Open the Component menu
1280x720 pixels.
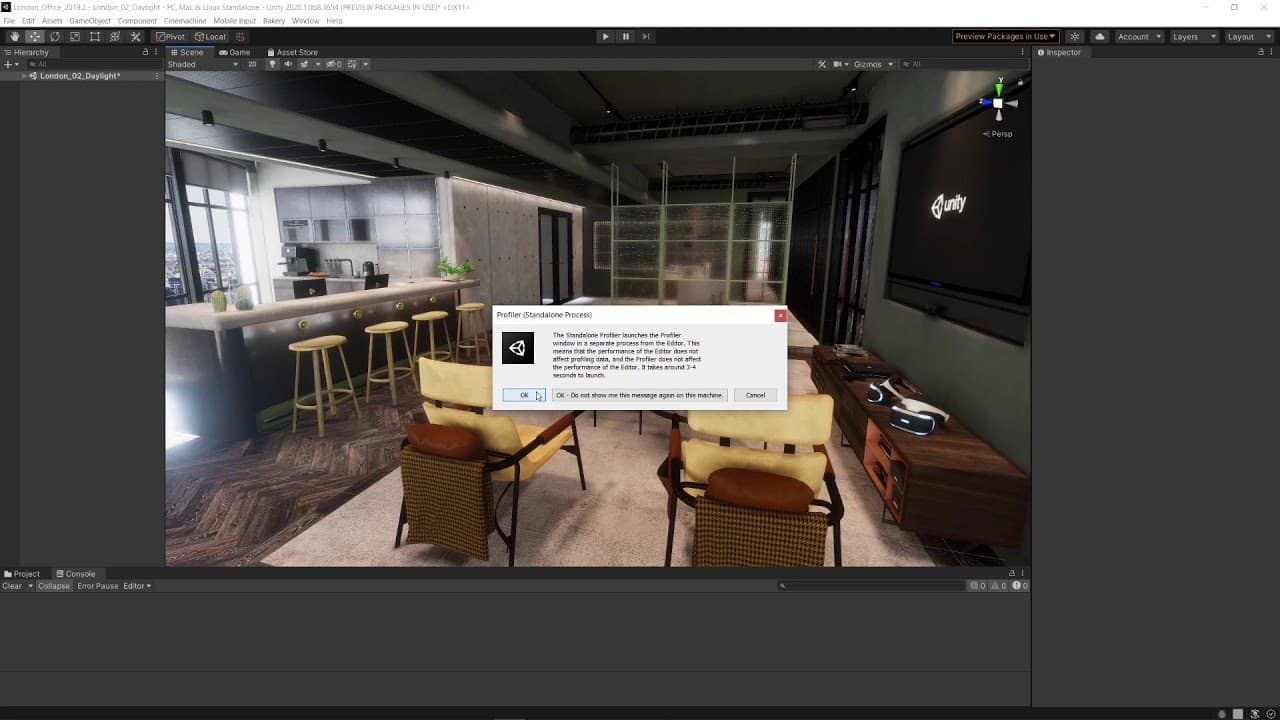point(137,21)
